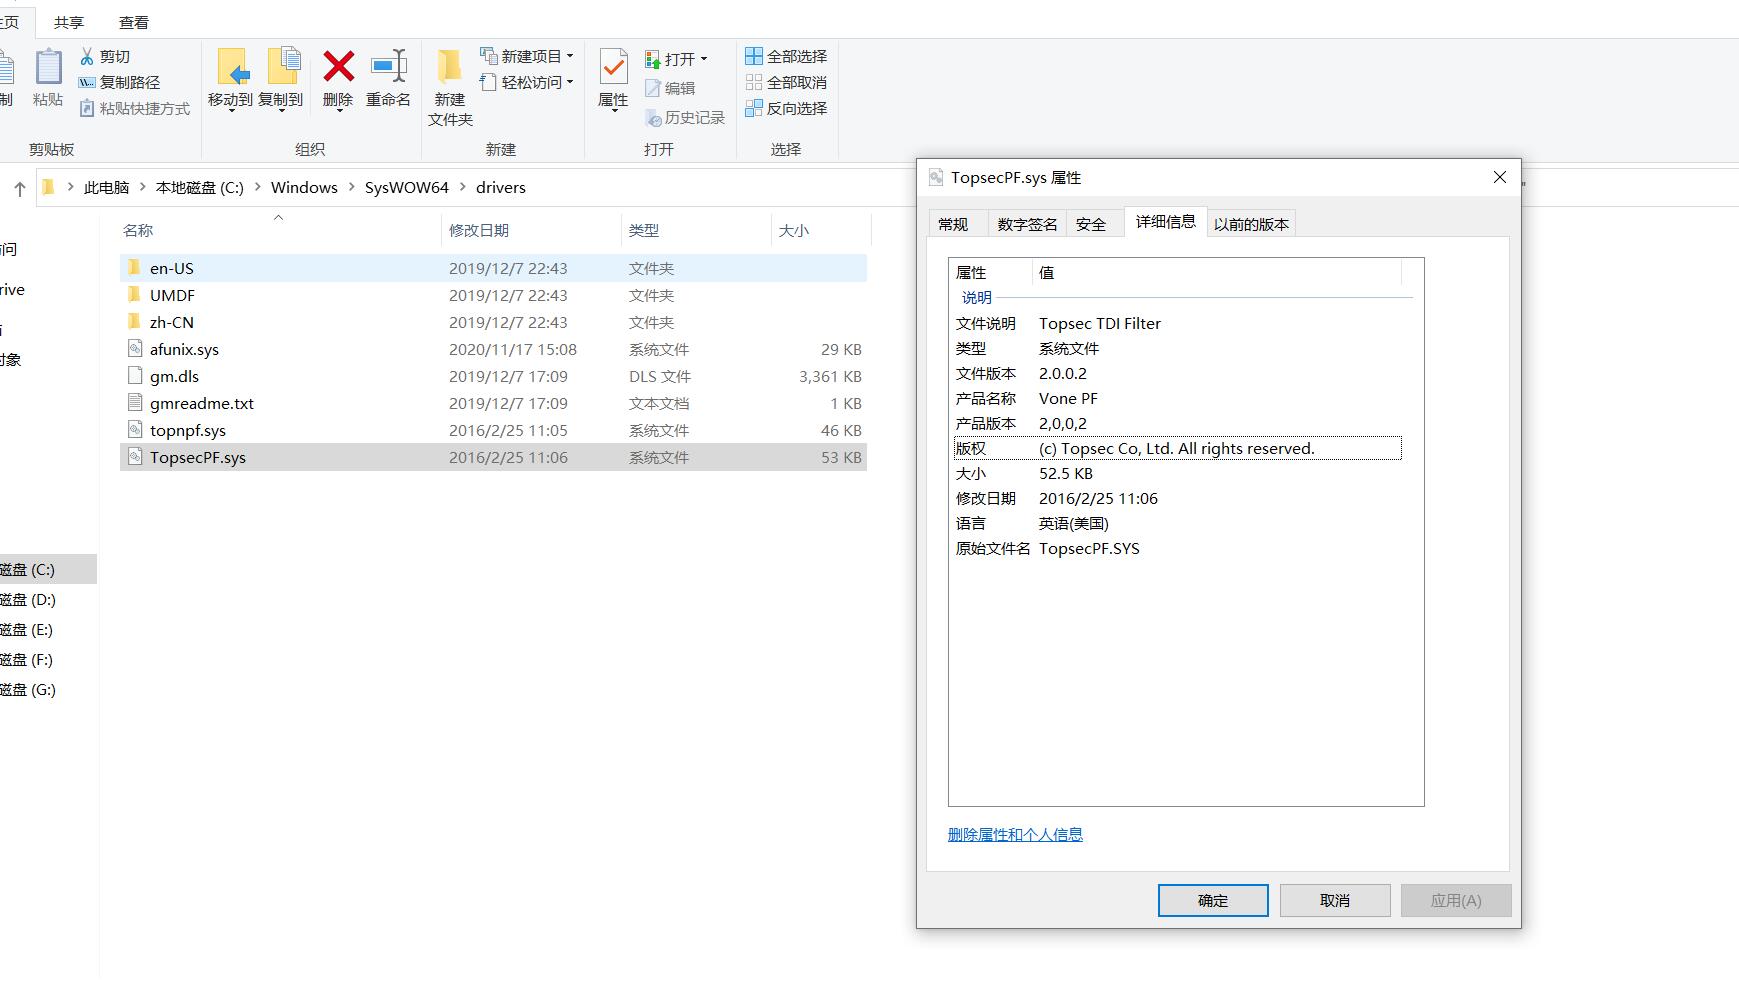Switch to the 以前的版本 (Previous Versions) tab
Viewport: 1739px width, 986px height.
(1251, 224)
